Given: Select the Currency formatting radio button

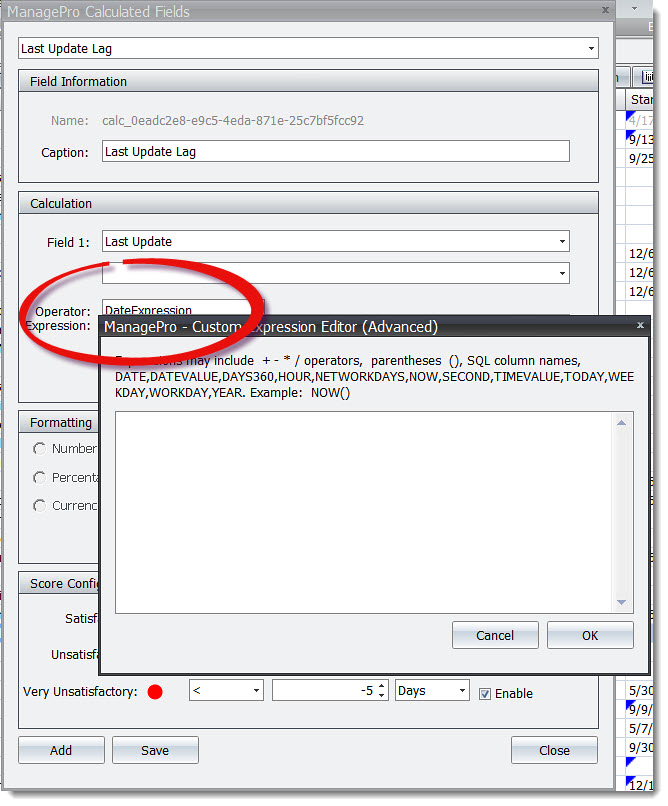Looking at the screenshot, I should (40, 506).
